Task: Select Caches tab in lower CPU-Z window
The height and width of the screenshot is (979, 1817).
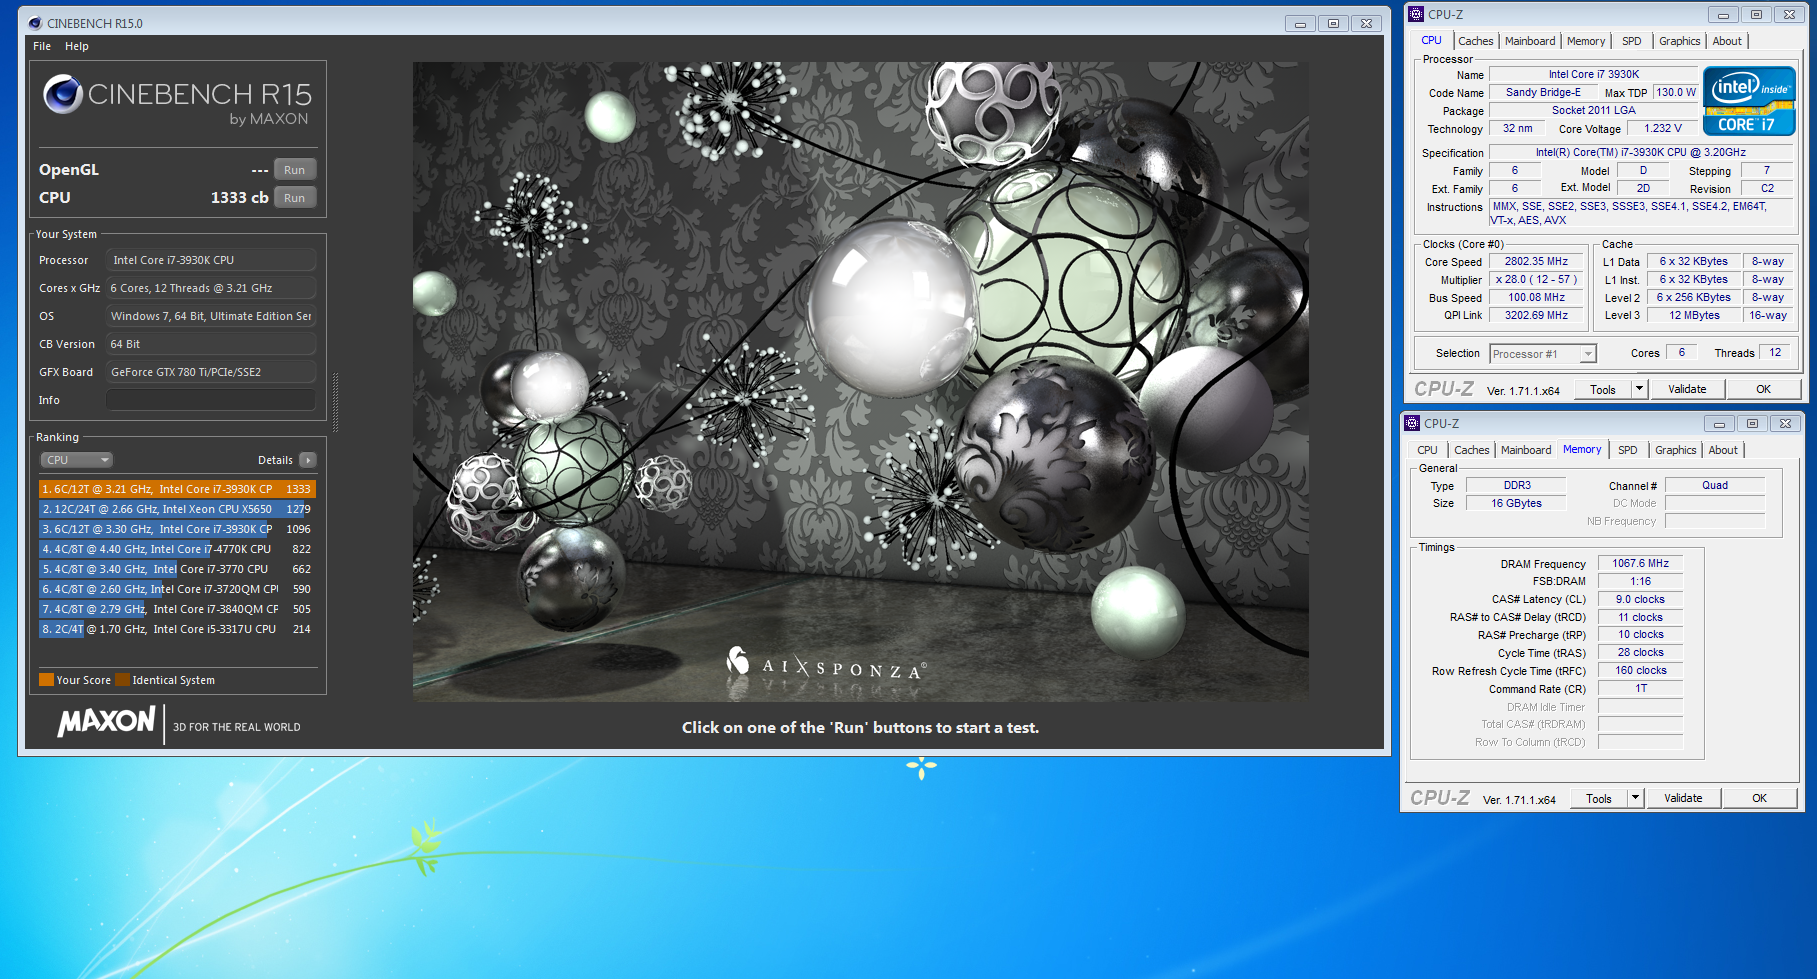Action: (x=1471, y=450)
